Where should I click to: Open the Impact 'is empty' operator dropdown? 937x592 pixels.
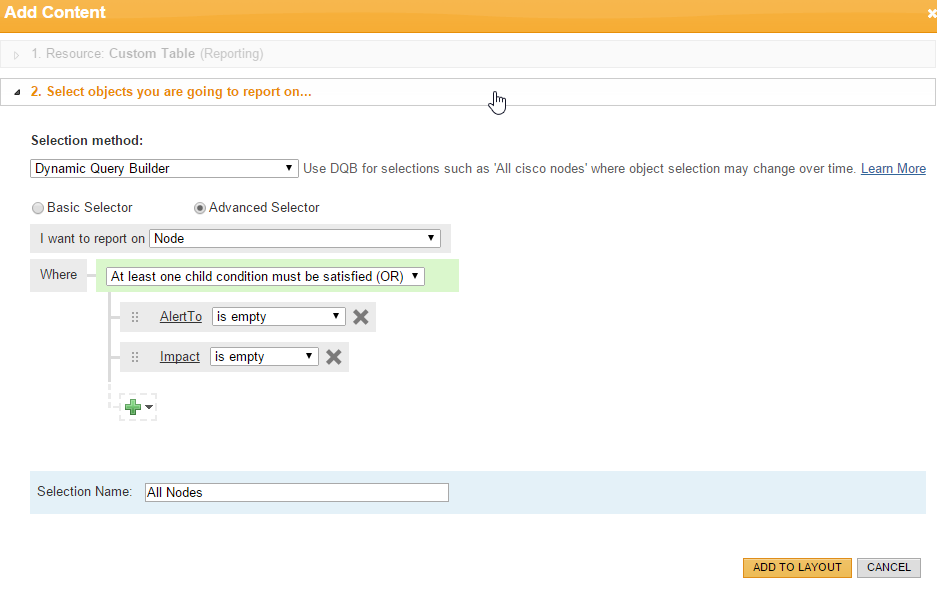[x=264, y=357]
